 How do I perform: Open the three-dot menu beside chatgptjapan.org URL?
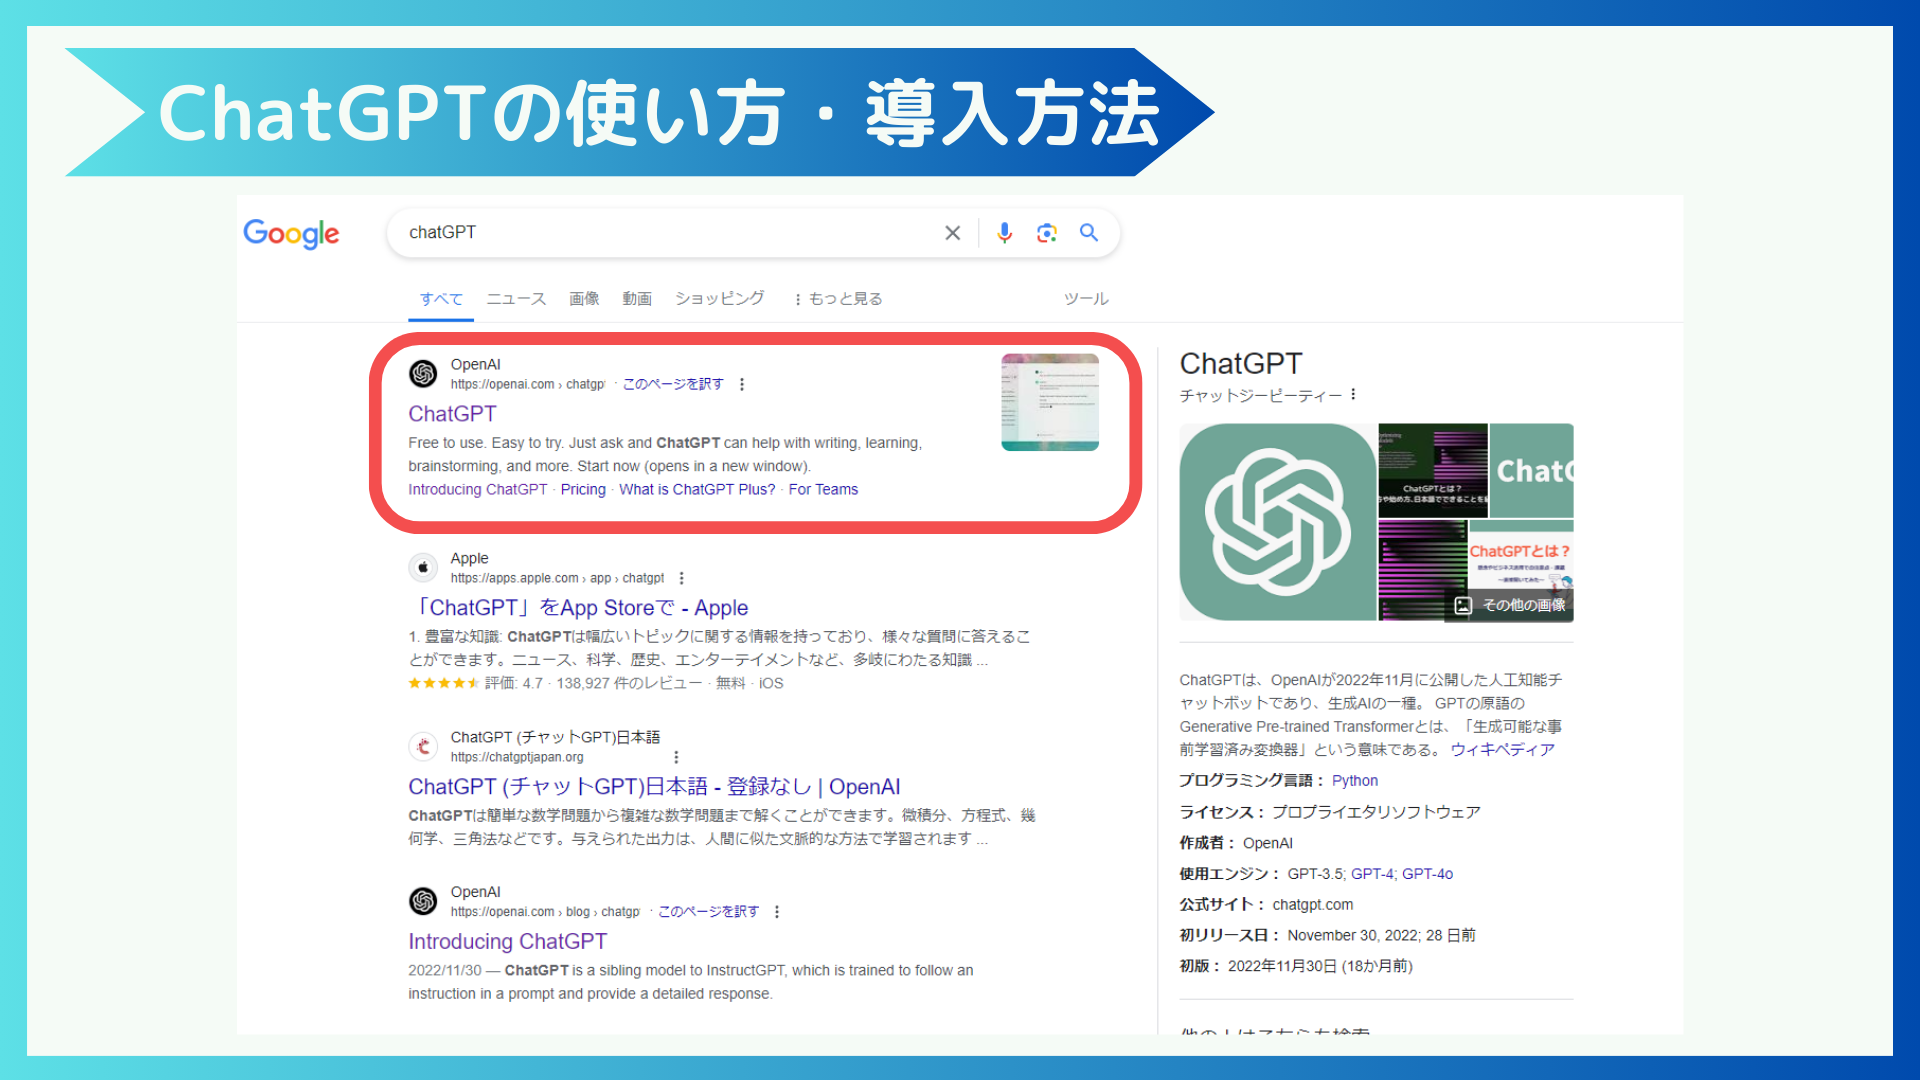point(676,757)
